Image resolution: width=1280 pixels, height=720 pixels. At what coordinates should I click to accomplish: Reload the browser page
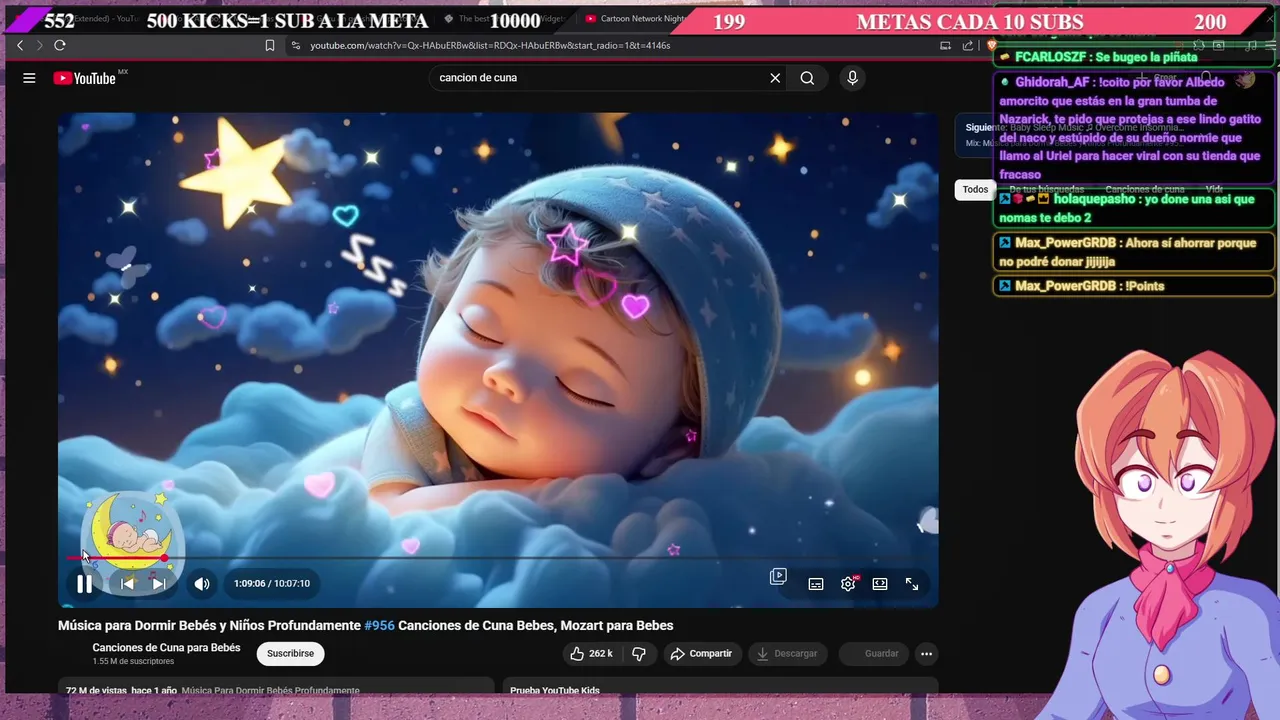pos(60,45)
